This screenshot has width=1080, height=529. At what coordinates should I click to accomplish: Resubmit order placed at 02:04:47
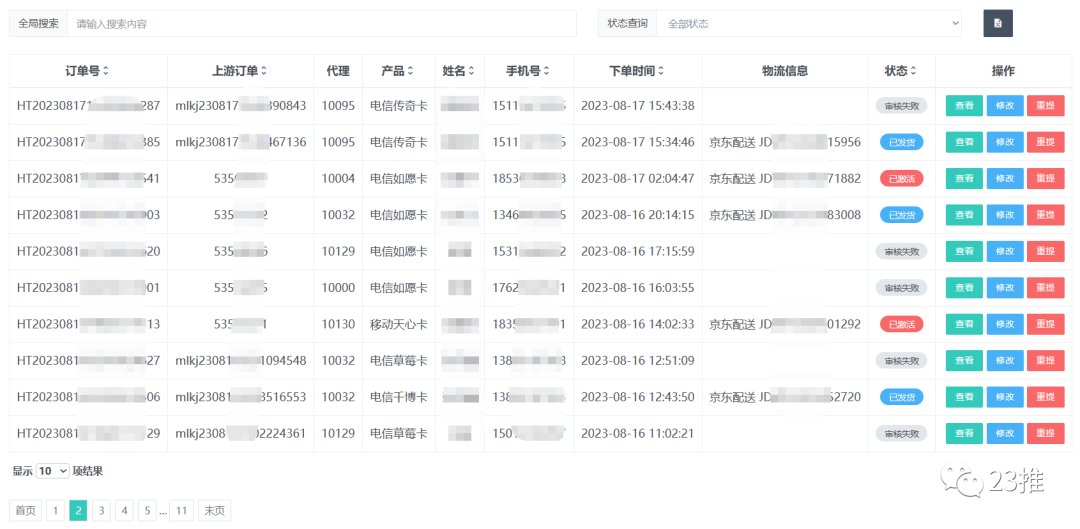pyautogui.click(x=1046, y=179)
